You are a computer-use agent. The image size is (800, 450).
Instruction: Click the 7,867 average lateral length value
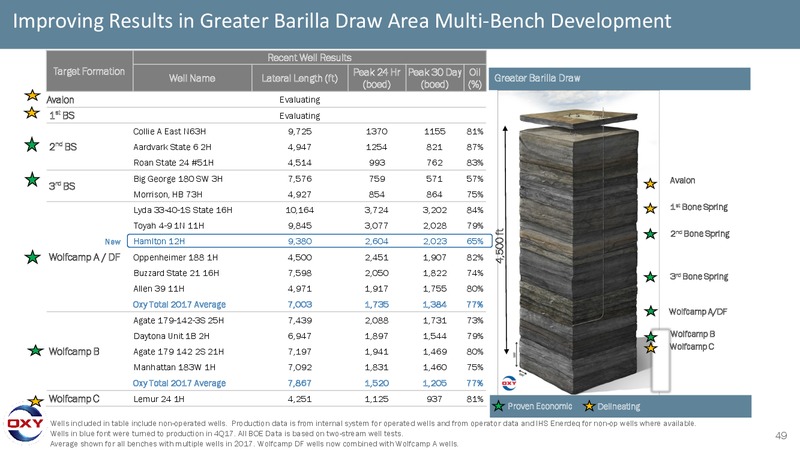coord(300,383)
